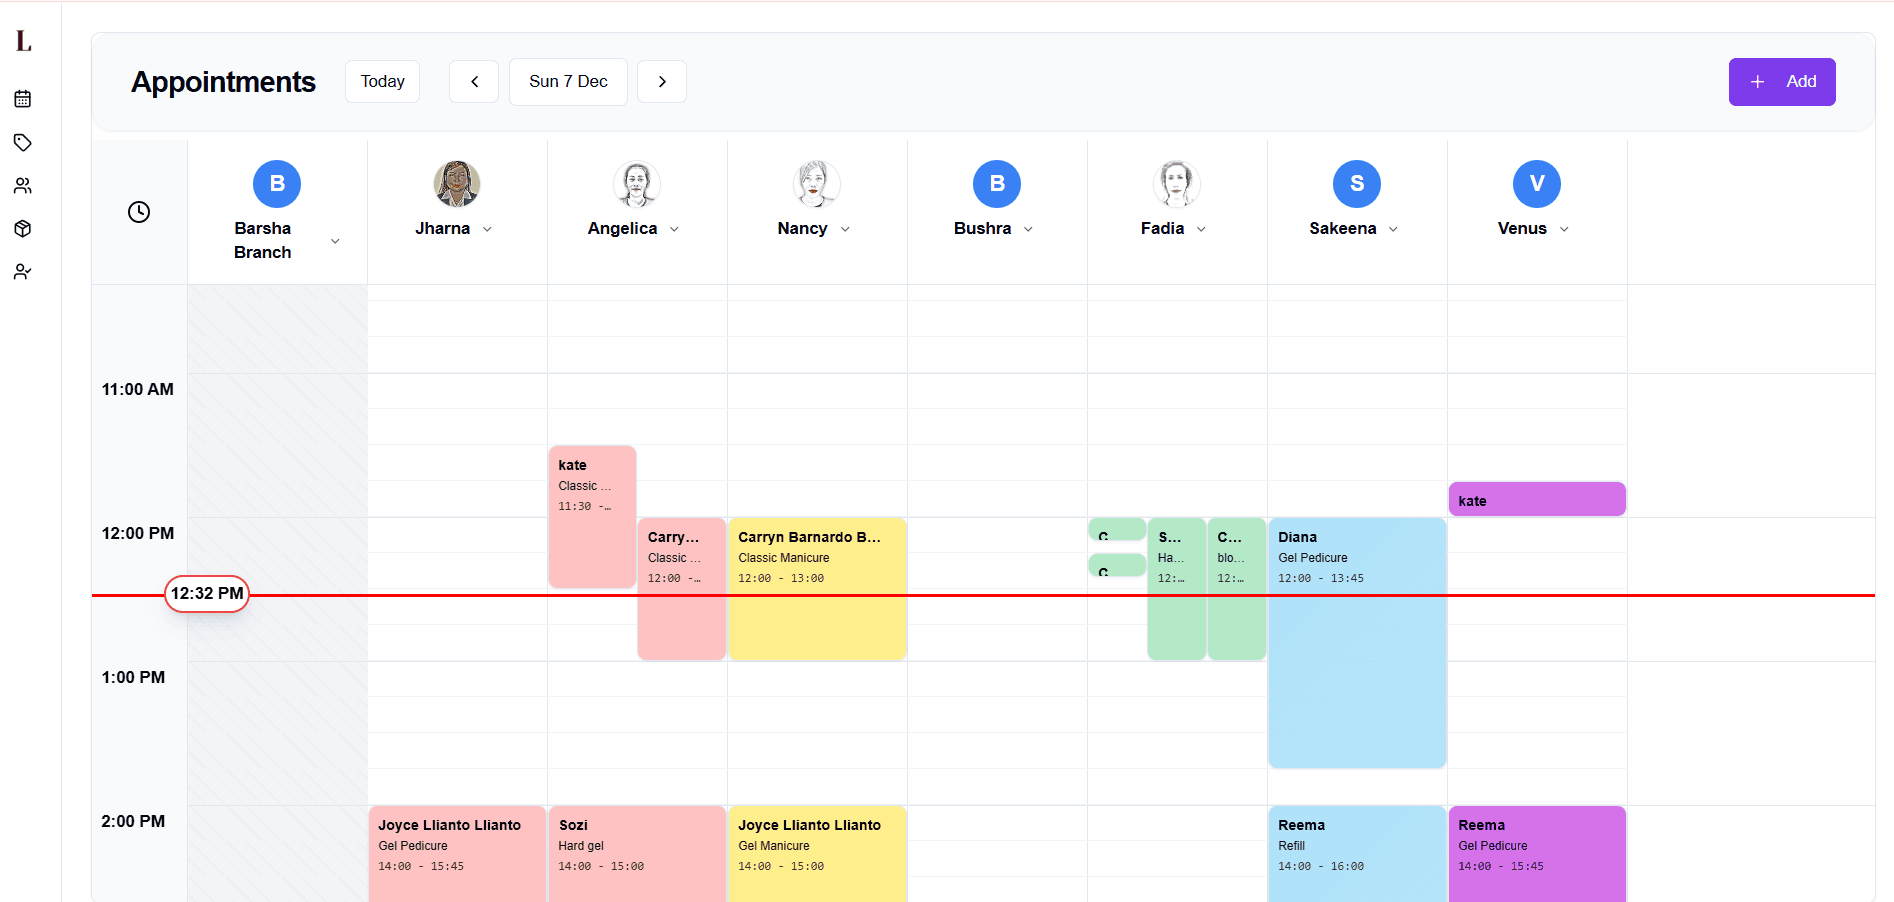Viewport: 1894px width, 902px height.
Task: Click the purple Add button
Action: click(x=1781, y=82)
